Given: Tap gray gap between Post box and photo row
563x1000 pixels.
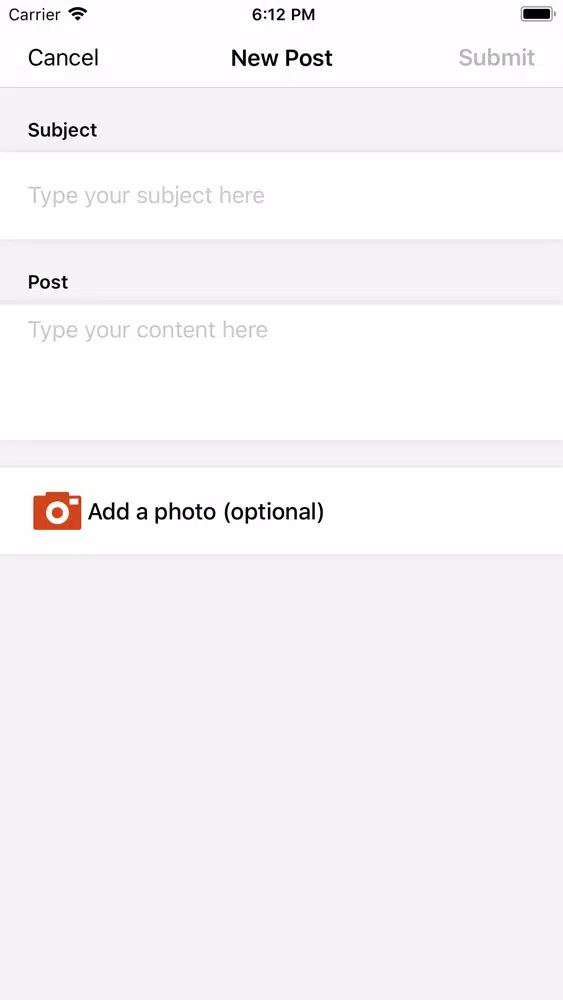Looking at the screenshot, I should 281,453.
